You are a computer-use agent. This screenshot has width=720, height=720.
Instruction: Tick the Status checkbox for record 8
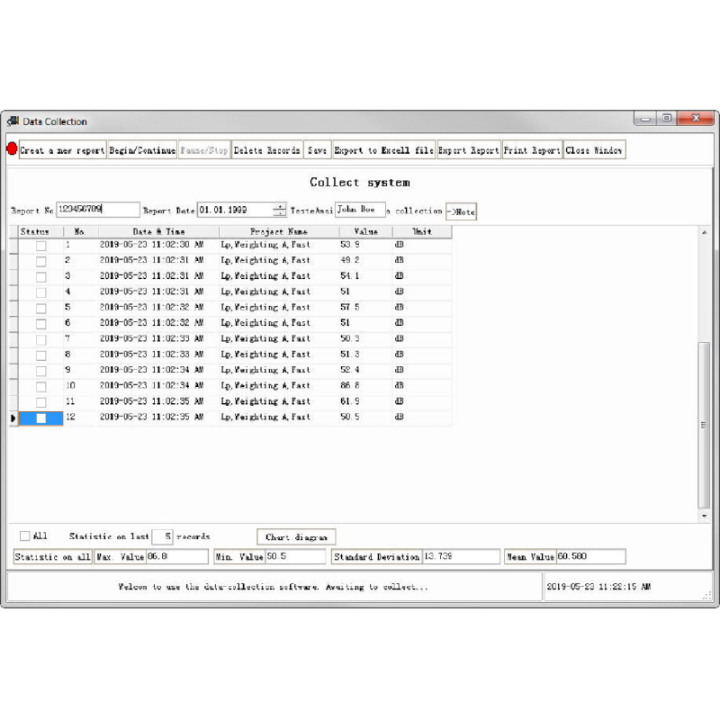click(41, 355)
